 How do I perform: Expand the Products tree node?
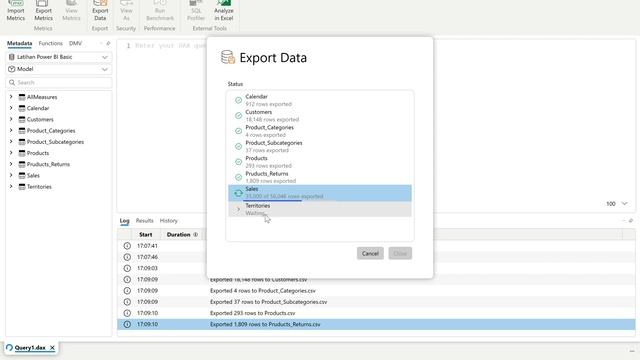(x=11, y=153)
